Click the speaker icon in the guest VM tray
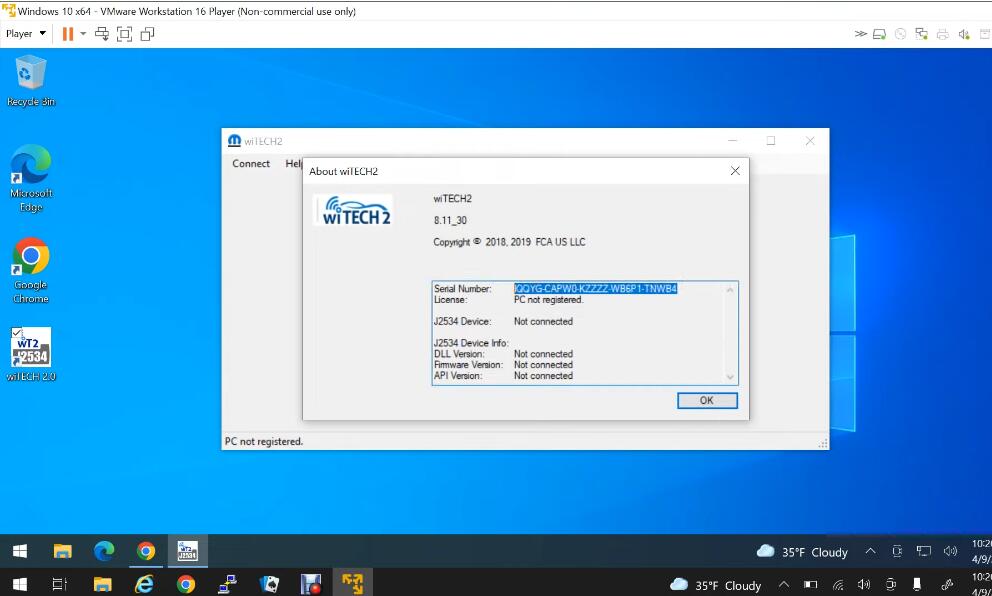992x596 pixels. (950, 551)
